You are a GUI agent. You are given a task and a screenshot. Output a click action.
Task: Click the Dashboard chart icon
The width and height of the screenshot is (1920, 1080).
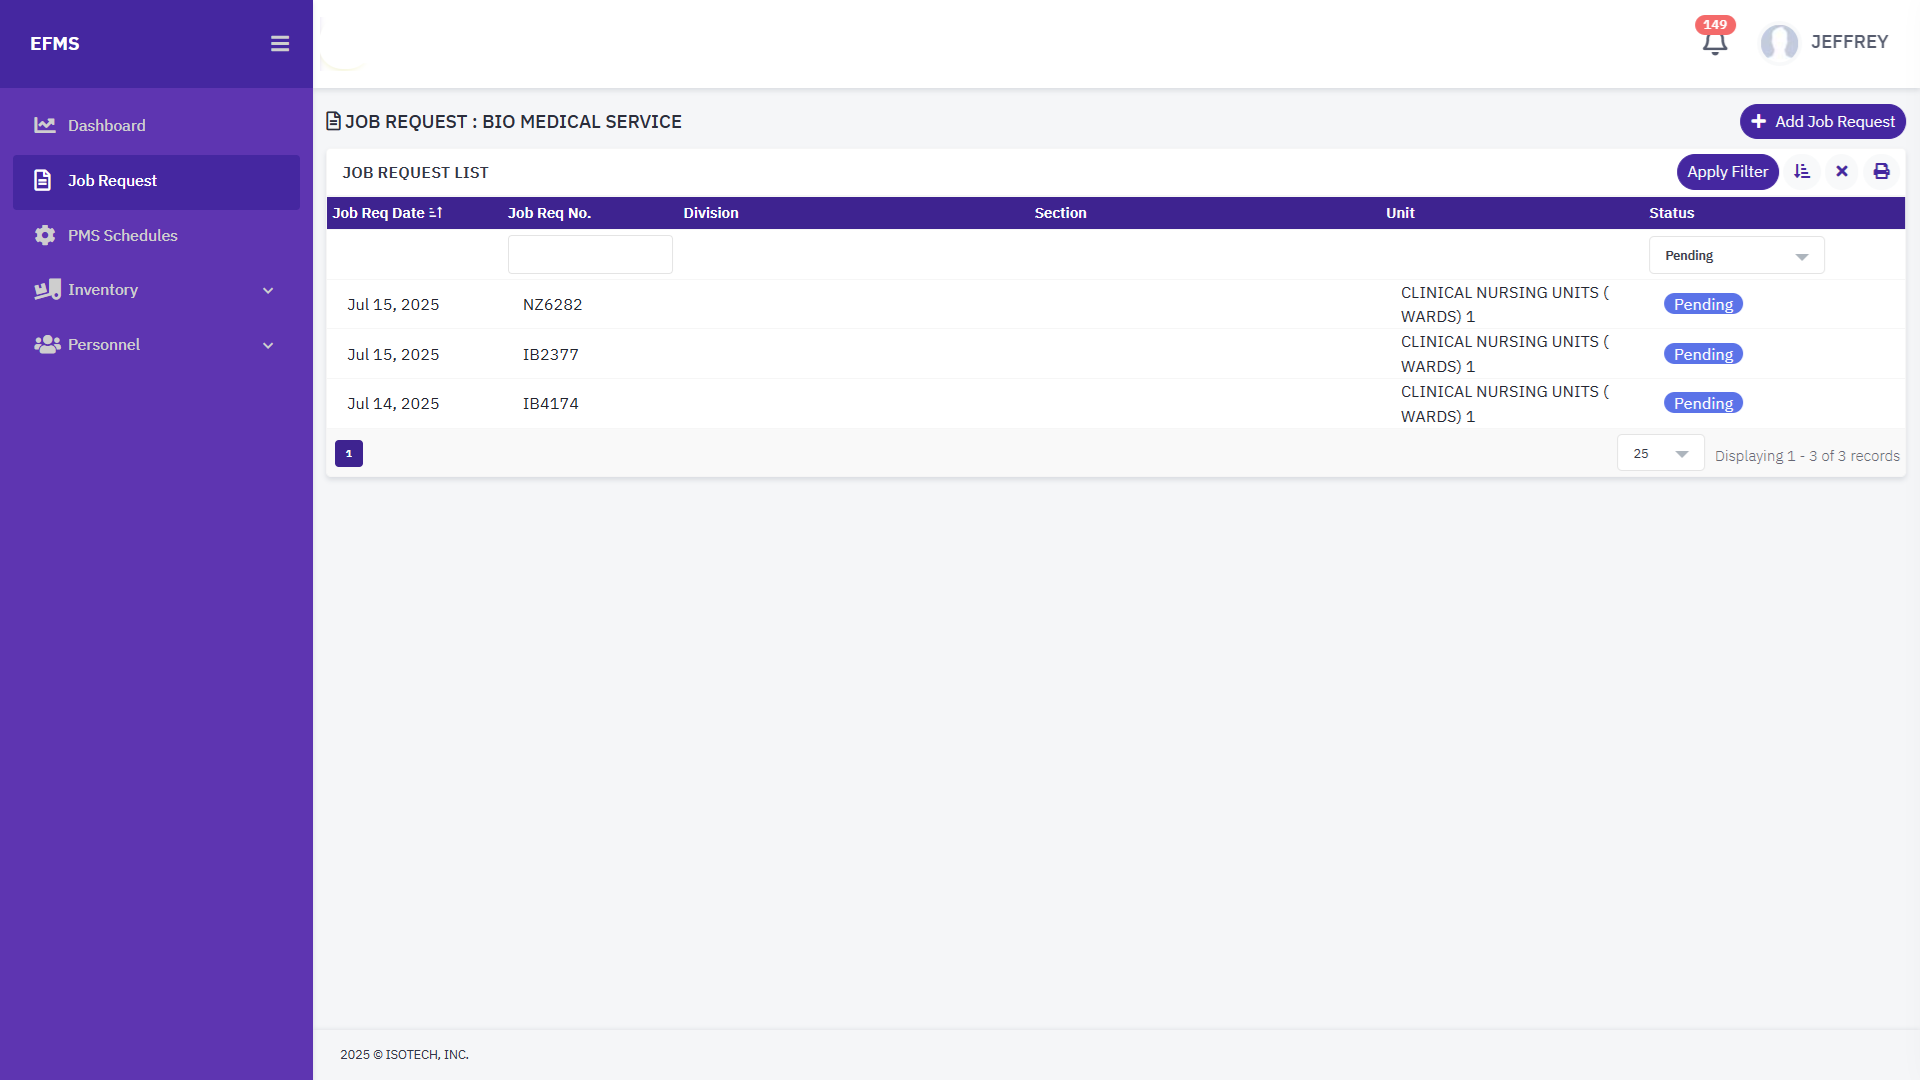pos(45,126)
